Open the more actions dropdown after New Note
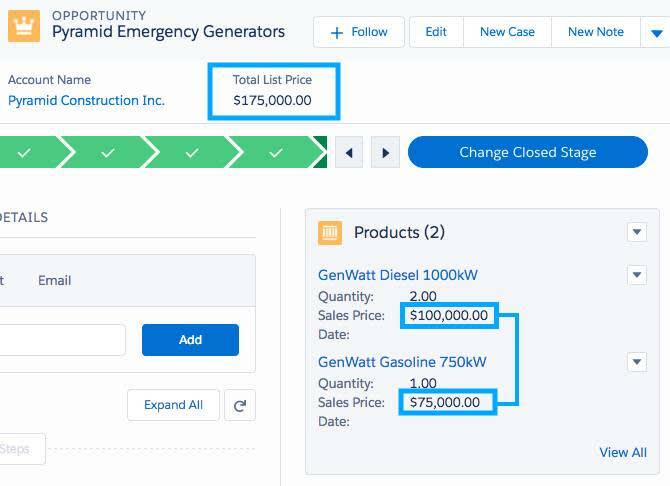Viewport: 670px width, 486px height. pyautogui.click(x=656, y=32)
